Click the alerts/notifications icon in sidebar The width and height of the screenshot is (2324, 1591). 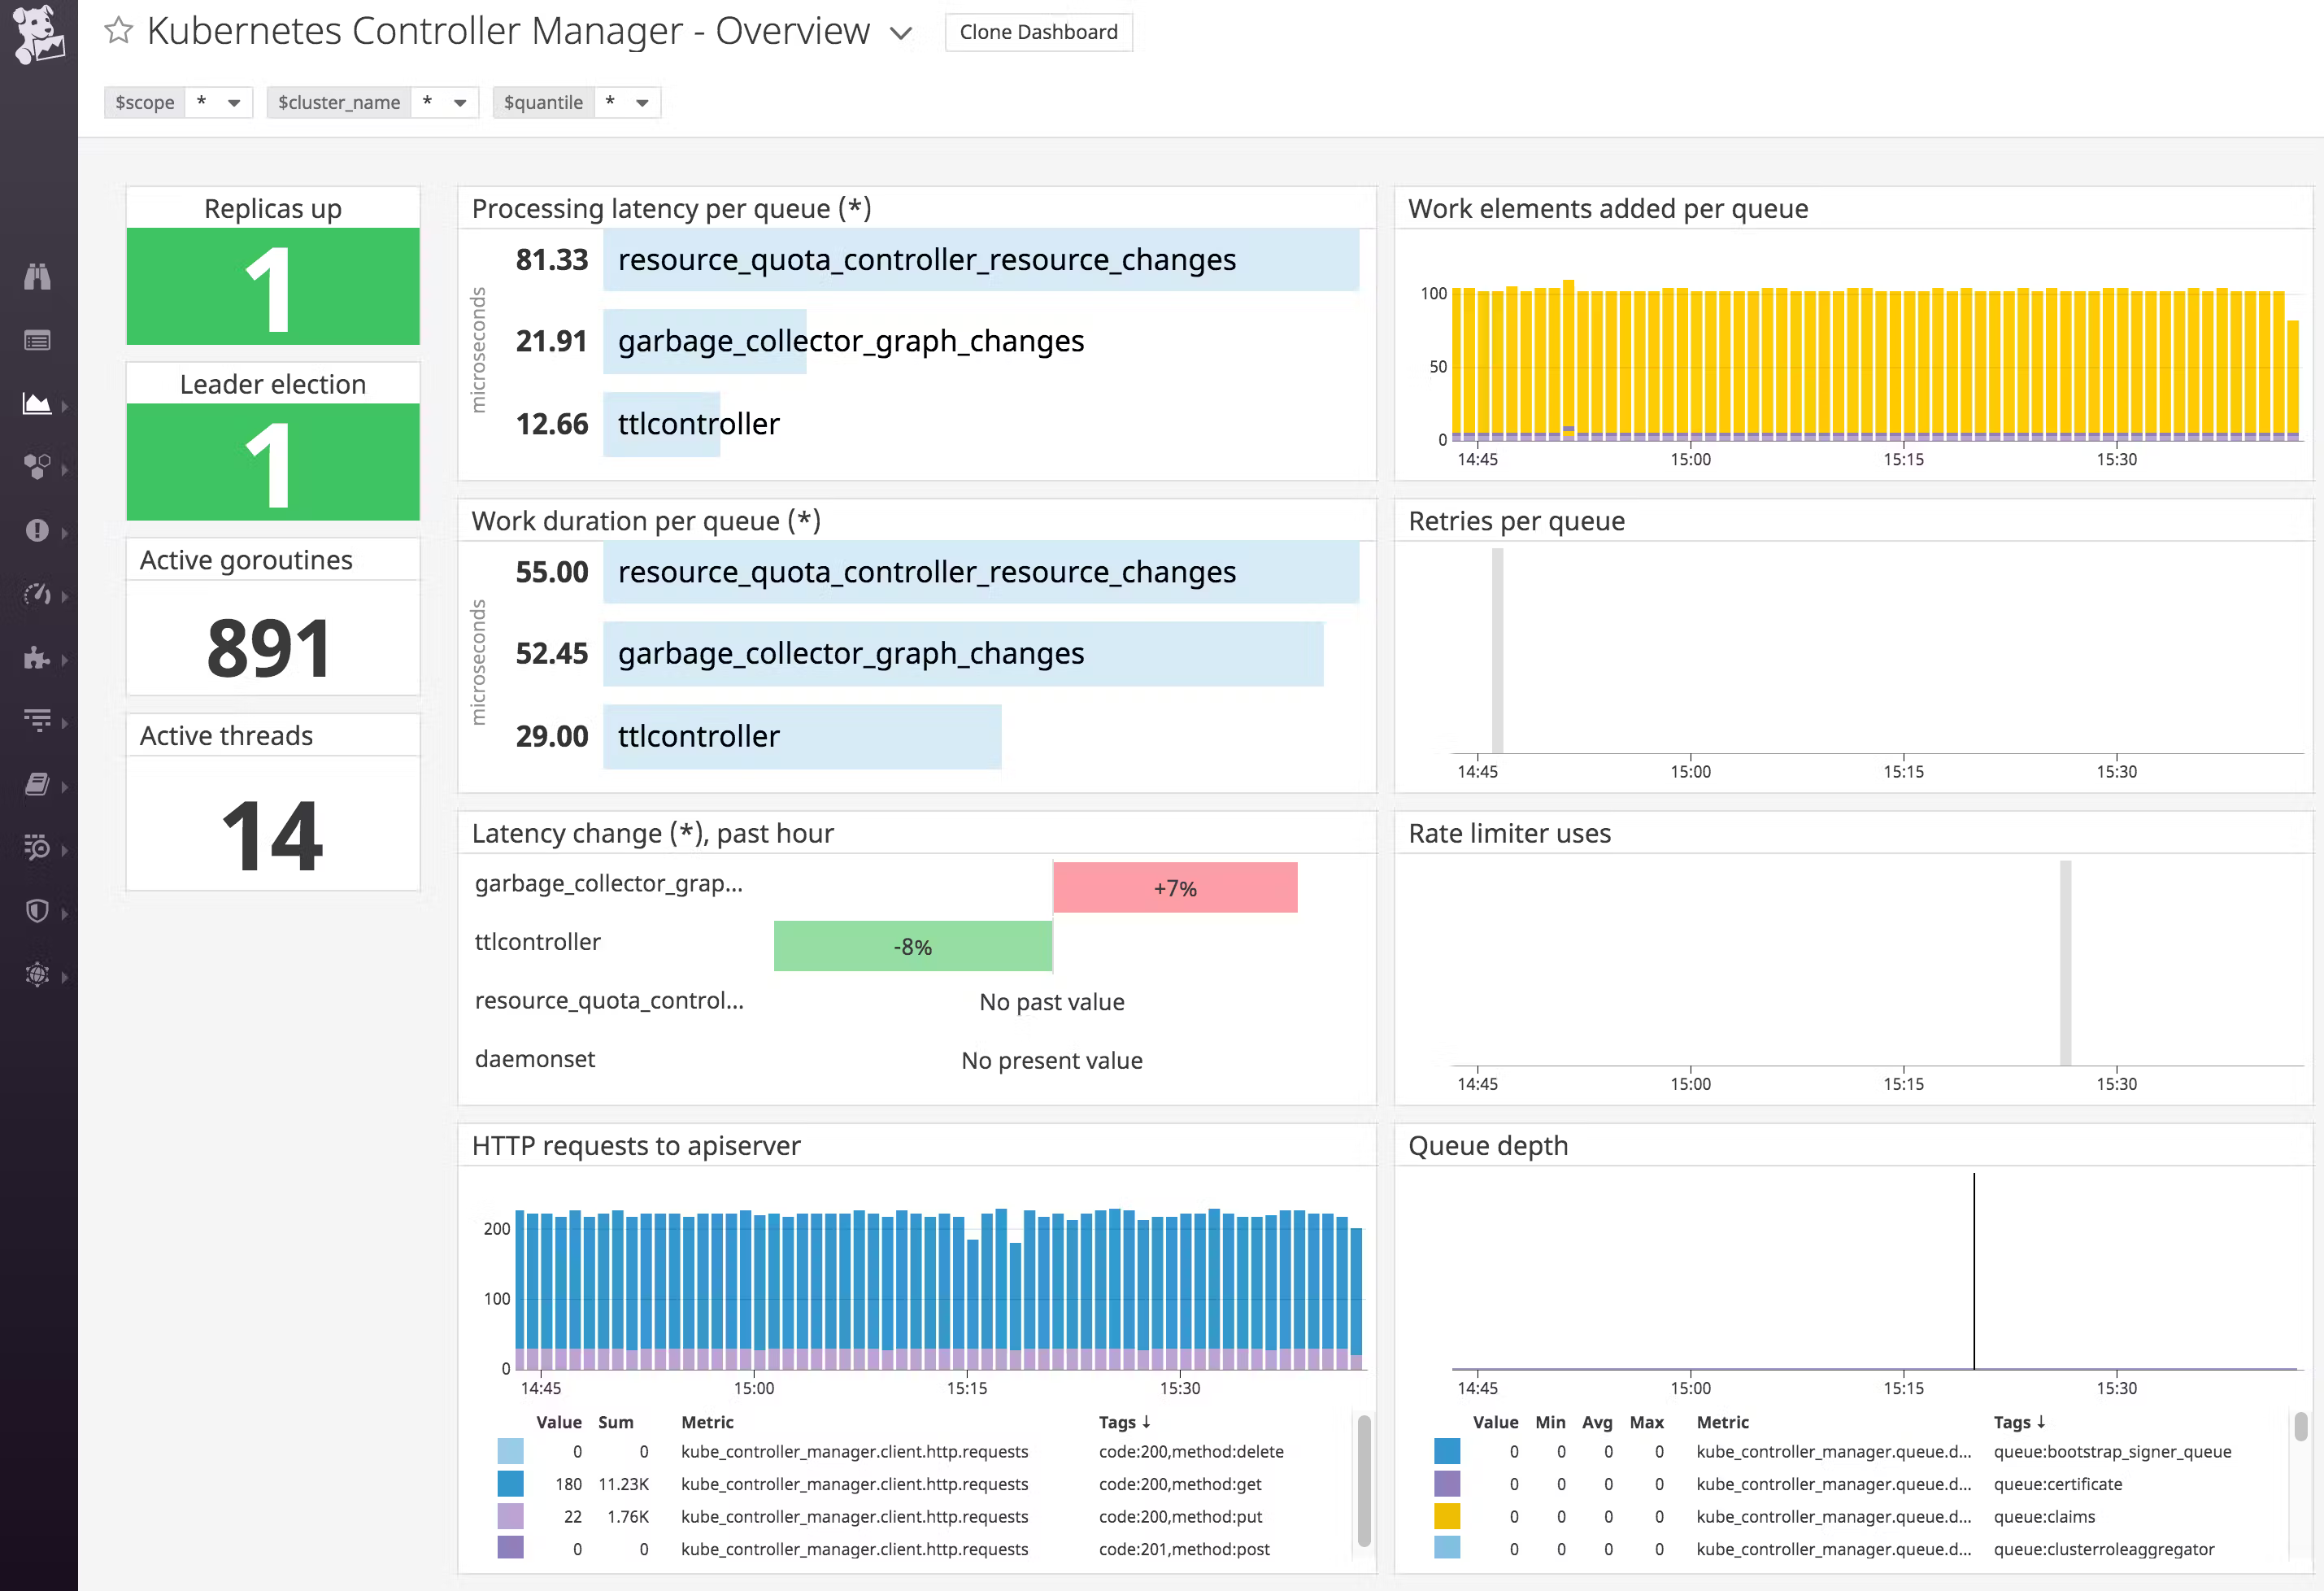pos(39,528)
